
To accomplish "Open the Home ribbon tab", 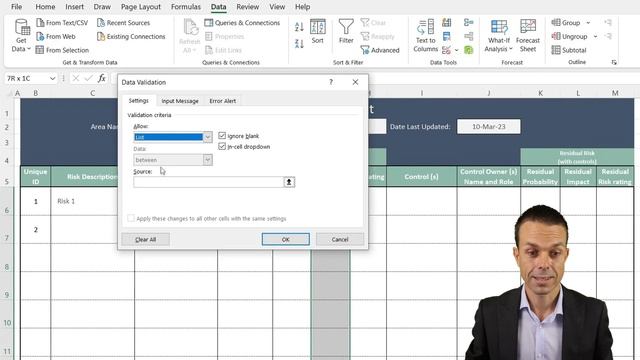I will 45,7.
